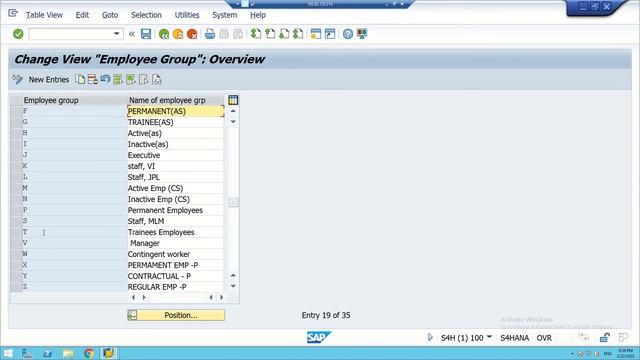Click the red Cancel icon
This screenshot has height=360, width=640.
click(192, 34)
